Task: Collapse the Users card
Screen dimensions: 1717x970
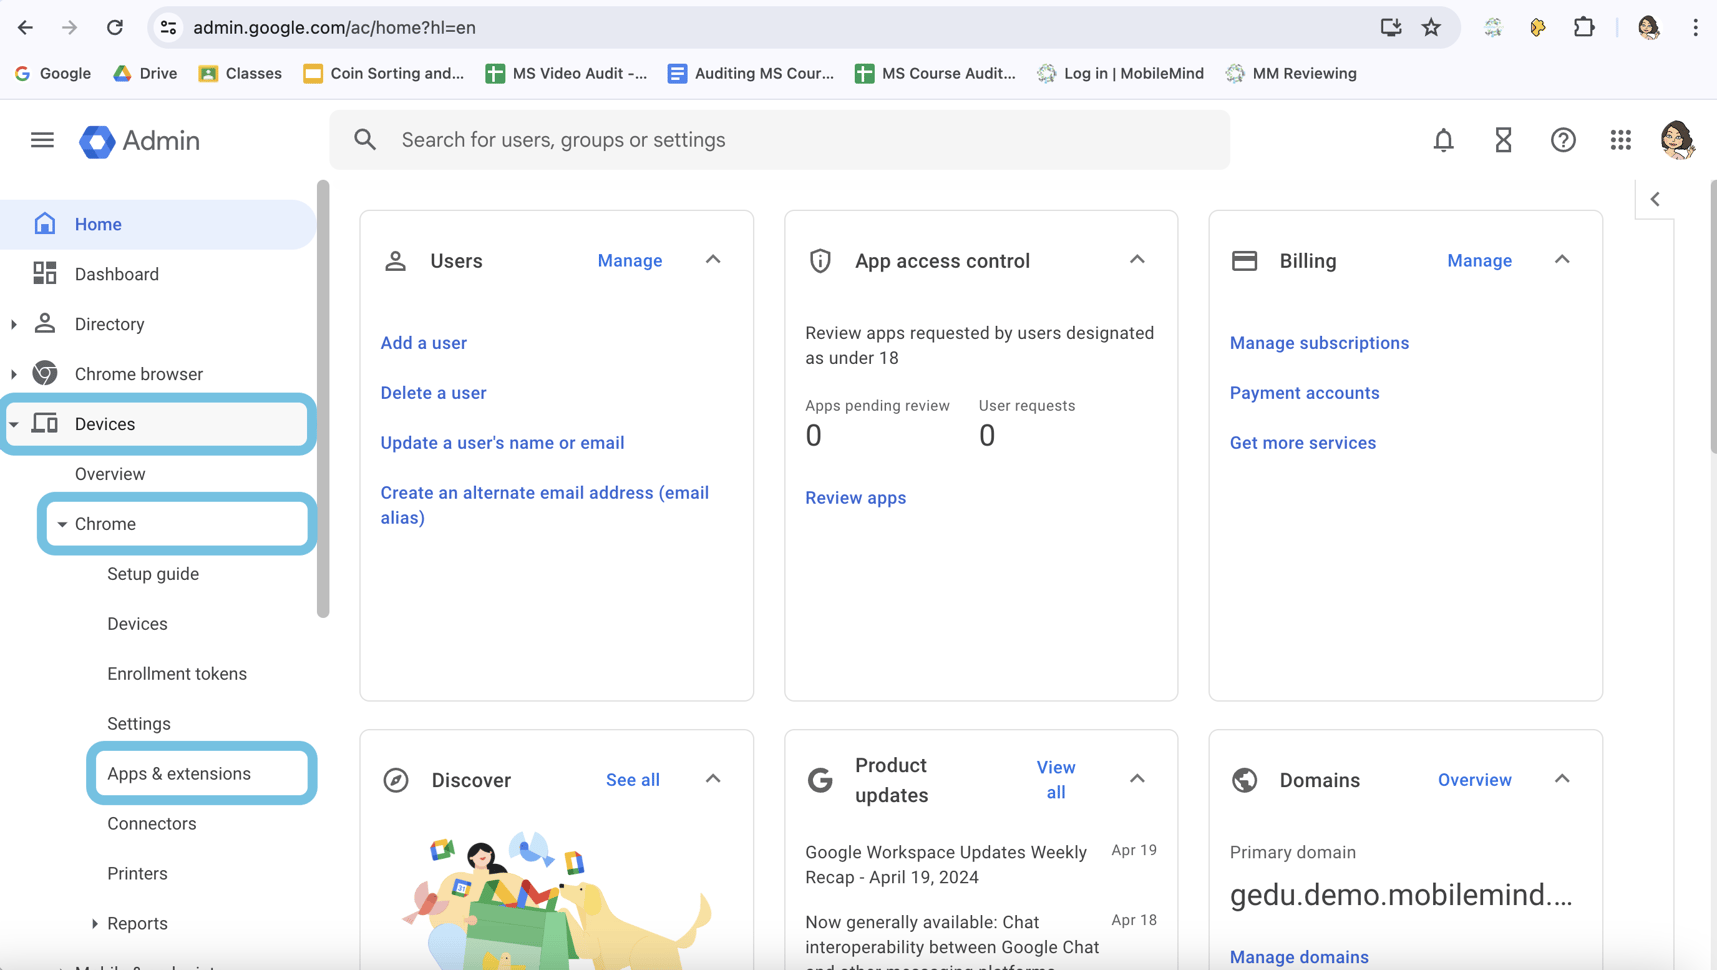Action: pyautogui.click(x=713, y=260)
